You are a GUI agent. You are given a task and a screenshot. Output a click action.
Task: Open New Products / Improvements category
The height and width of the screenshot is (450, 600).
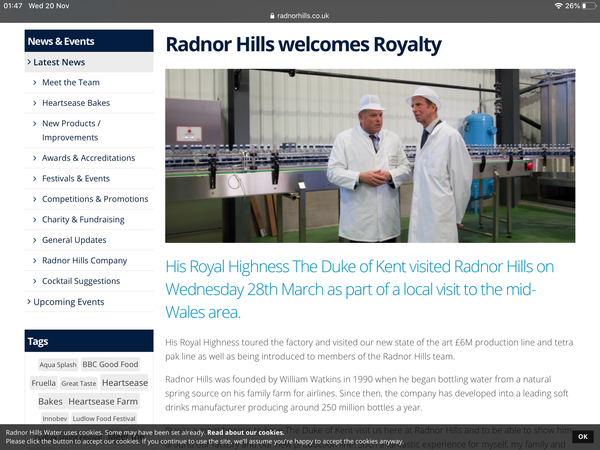pos(71,130)
